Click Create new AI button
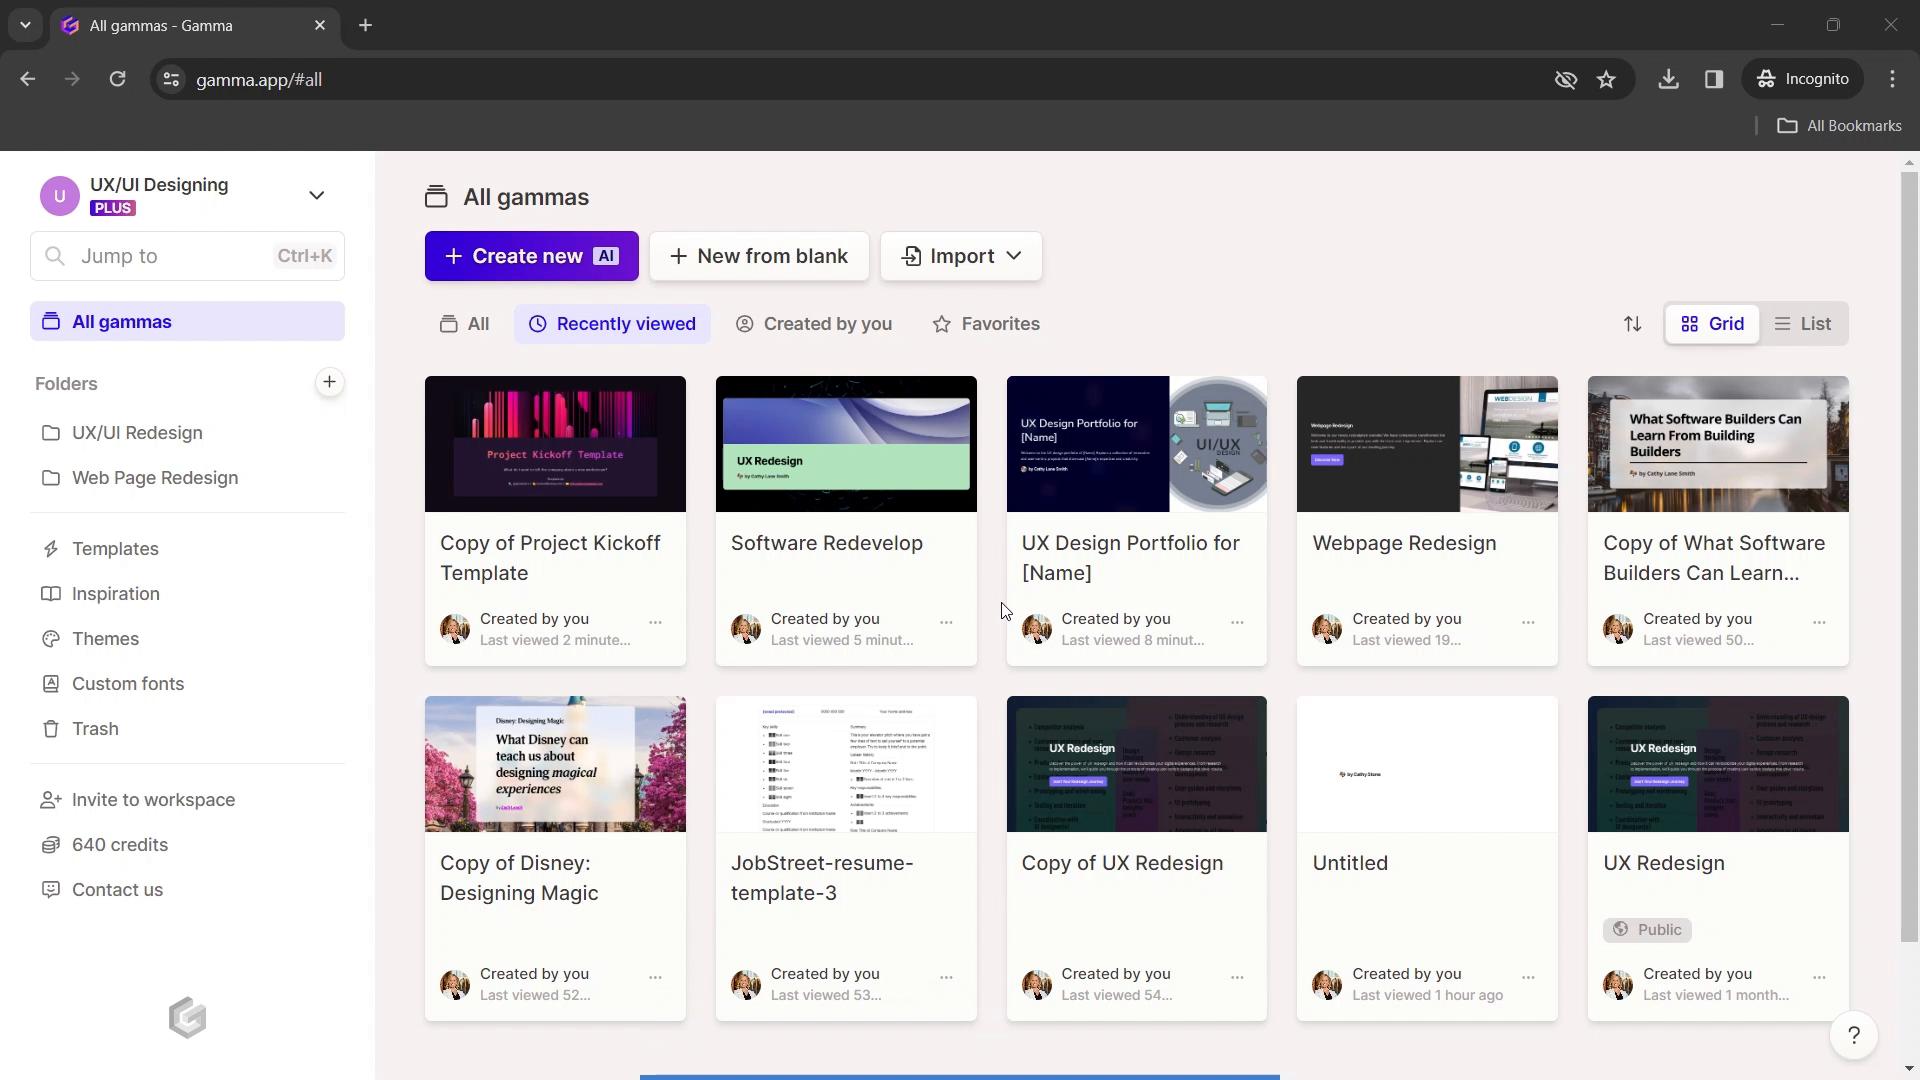Image resolution: width=1920 pixels, height=1080 pixels. 531,256
